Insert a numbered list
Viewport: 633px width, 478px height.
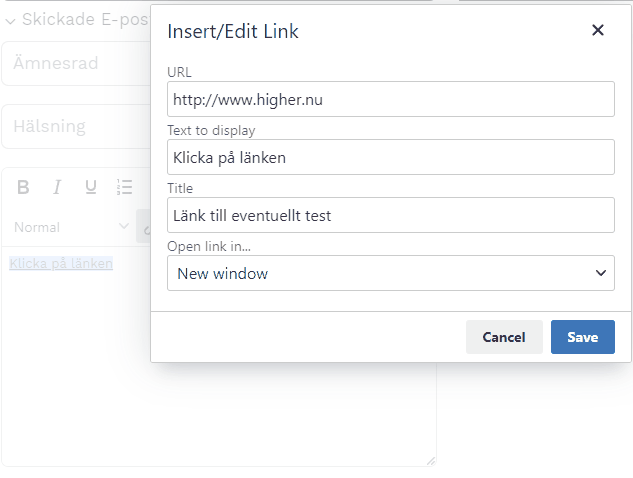[125, 187]
